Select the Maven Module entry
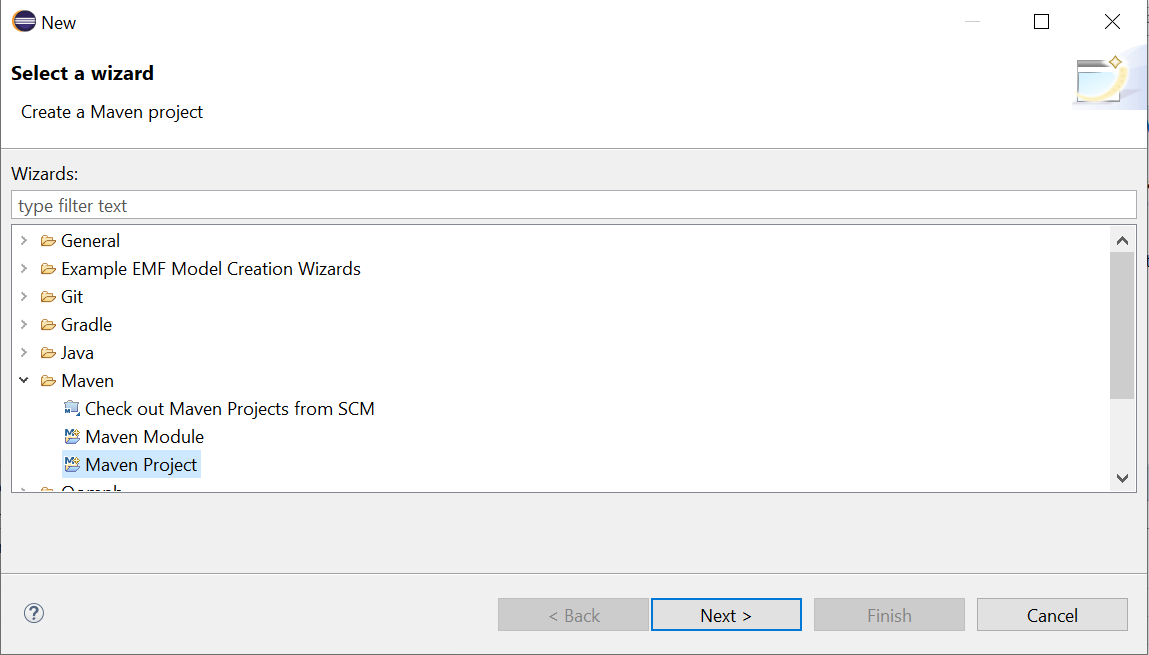The height and width of the screenshot is (655, 1149). (144, 437)
